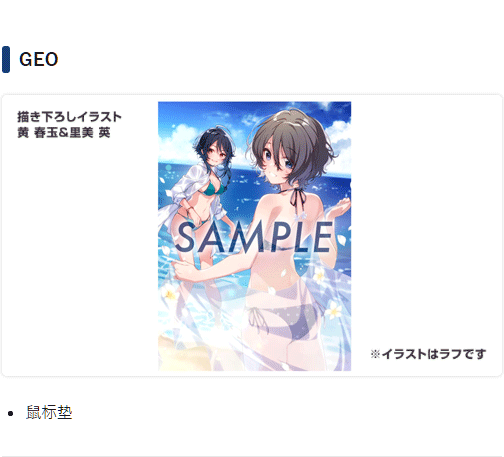Open the beach illustration sample image

pyautogui.click(x=254, y=236)
